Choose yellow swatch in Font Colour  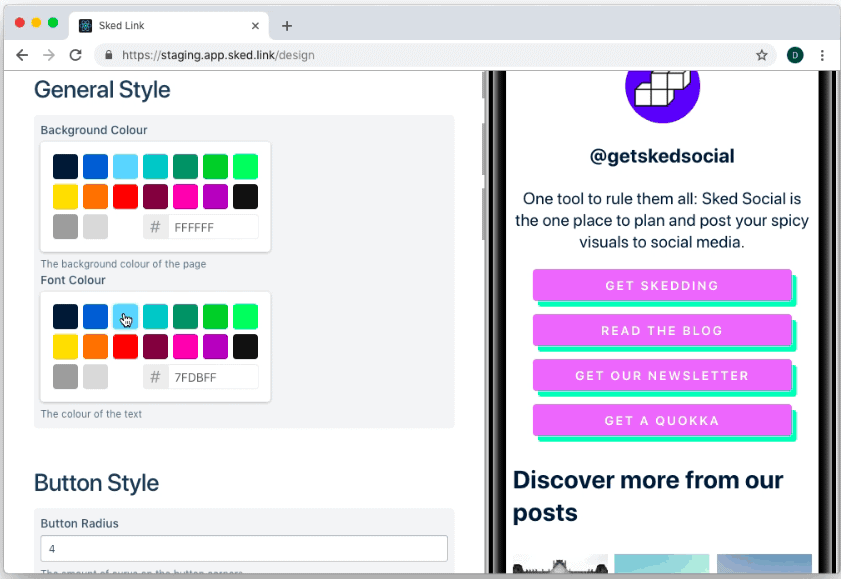pos(65,347)
